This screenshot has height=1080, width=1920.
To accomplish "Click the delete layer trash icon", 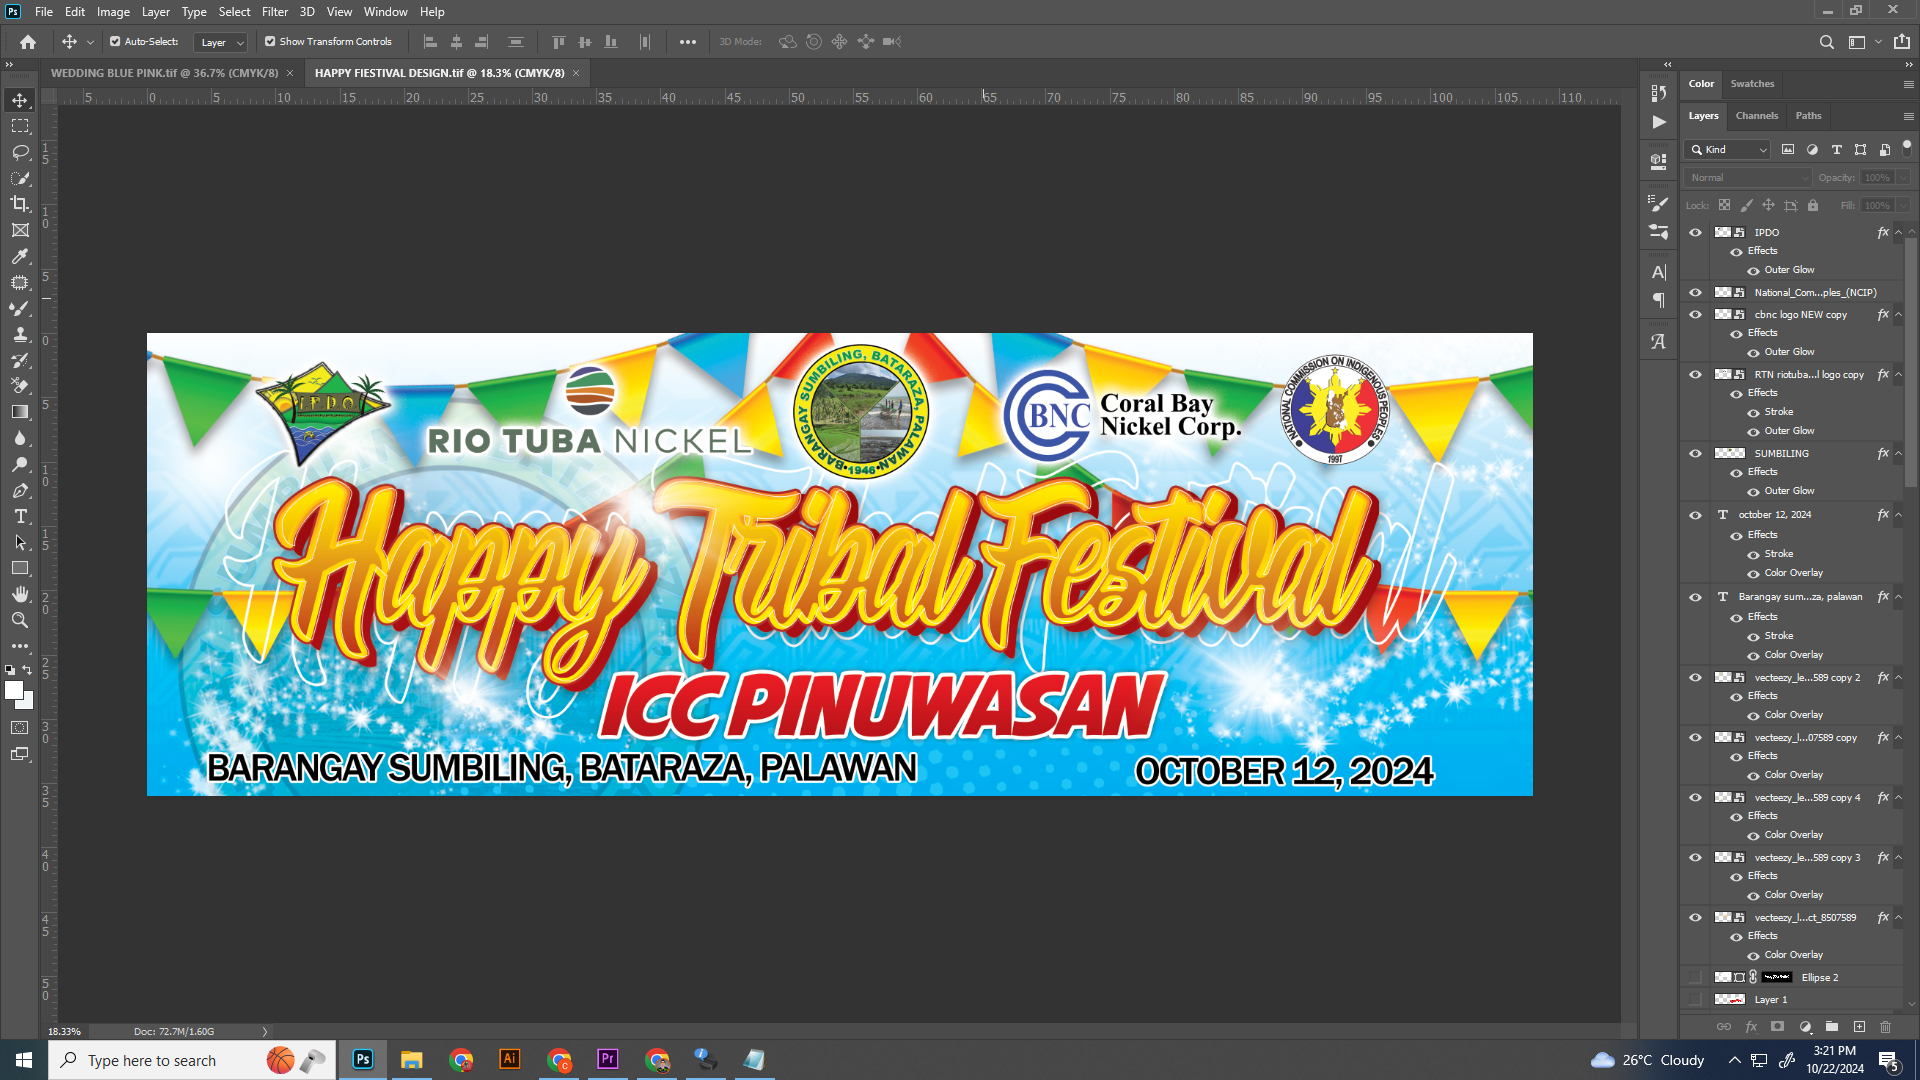I will click(1886, 1027).
